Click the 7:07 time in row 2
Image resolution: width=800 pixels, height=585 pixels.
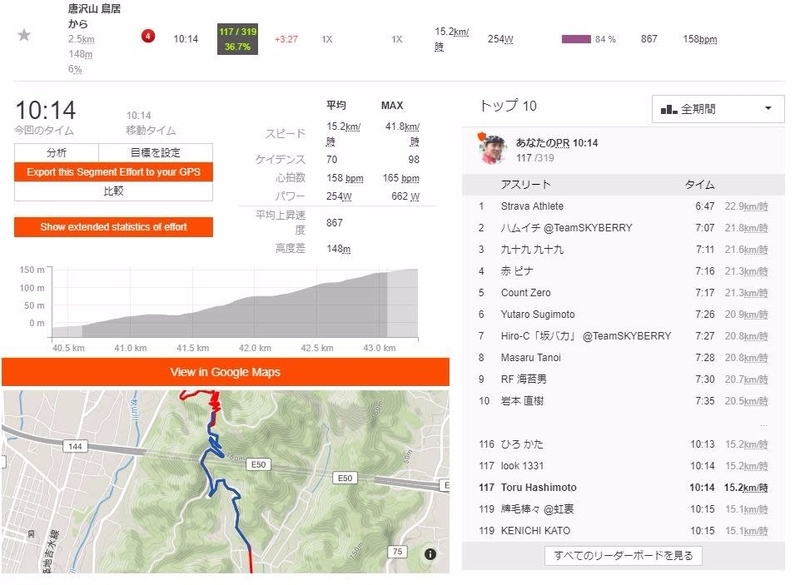pyautogui.click(x=705, y=228)
